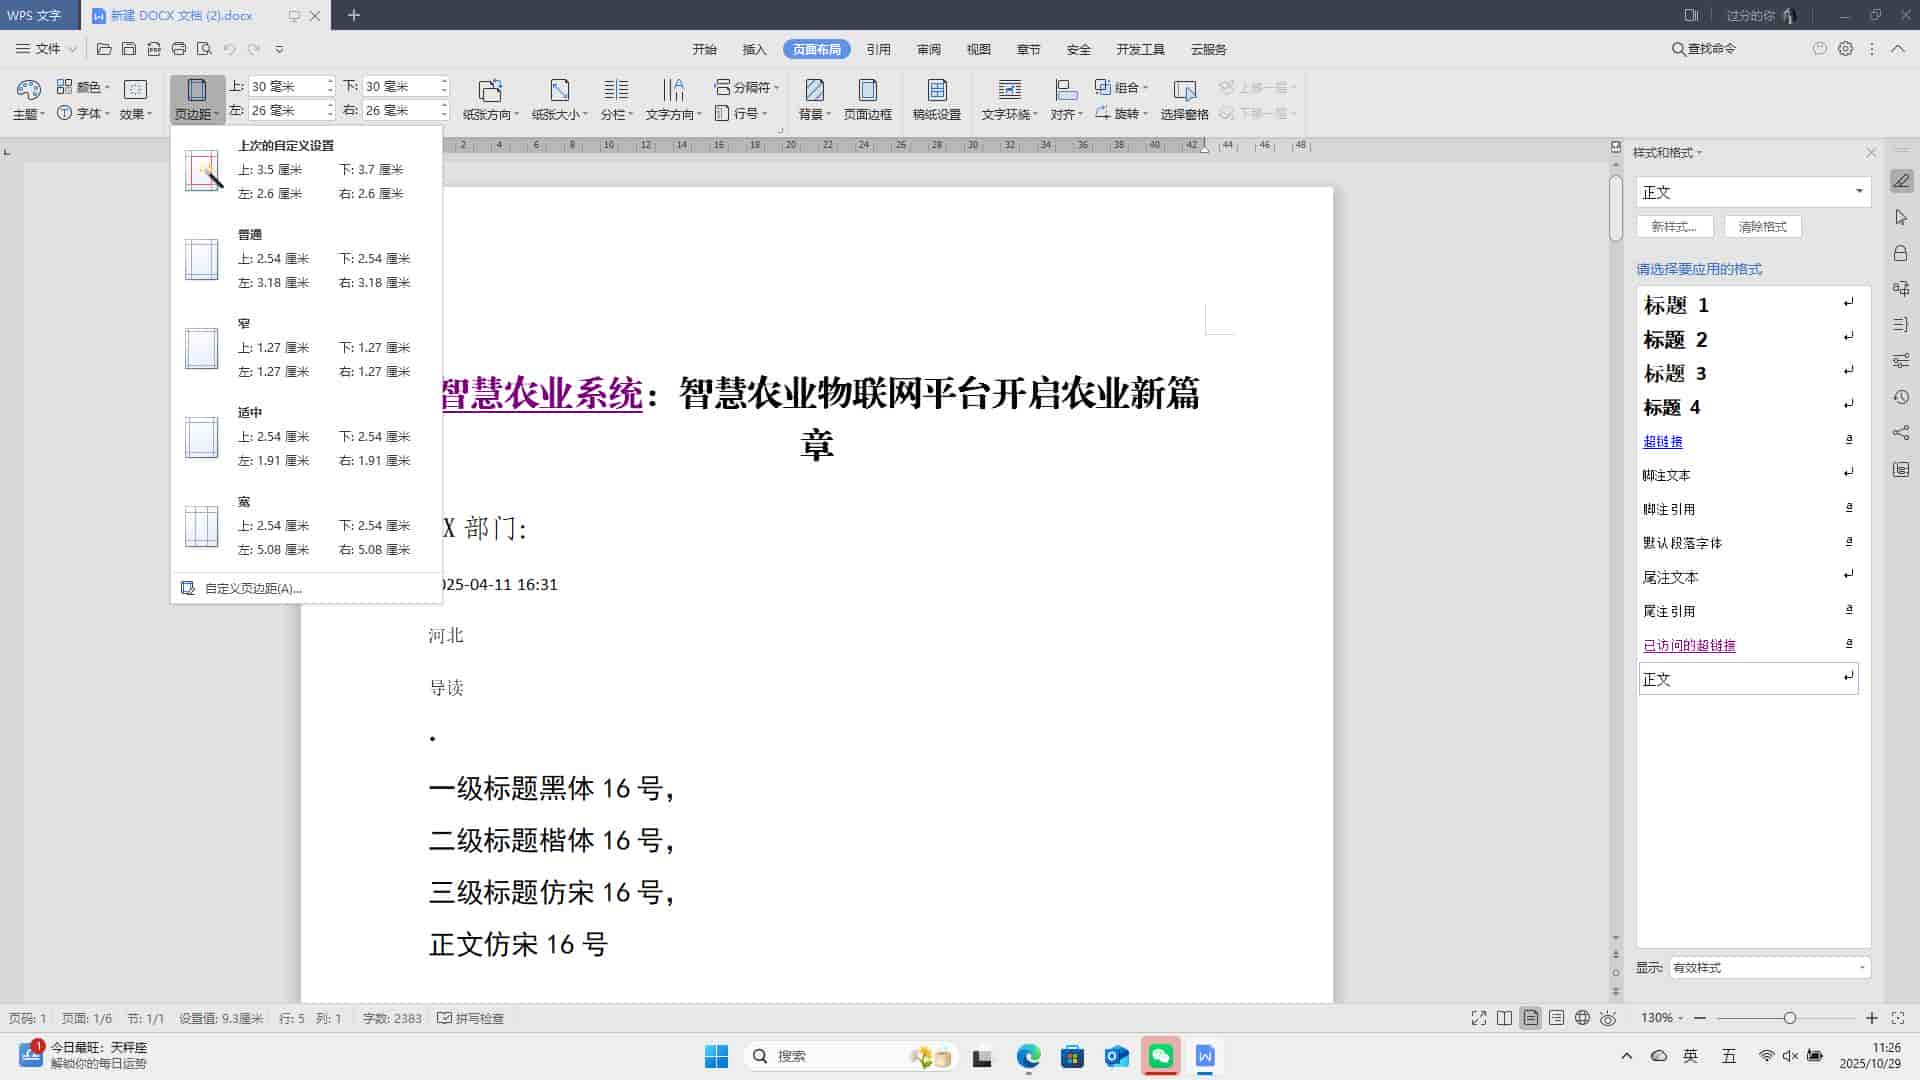
Task: Switch to the 审阅 ribbon tab
Action: click(x=928, y=49)
